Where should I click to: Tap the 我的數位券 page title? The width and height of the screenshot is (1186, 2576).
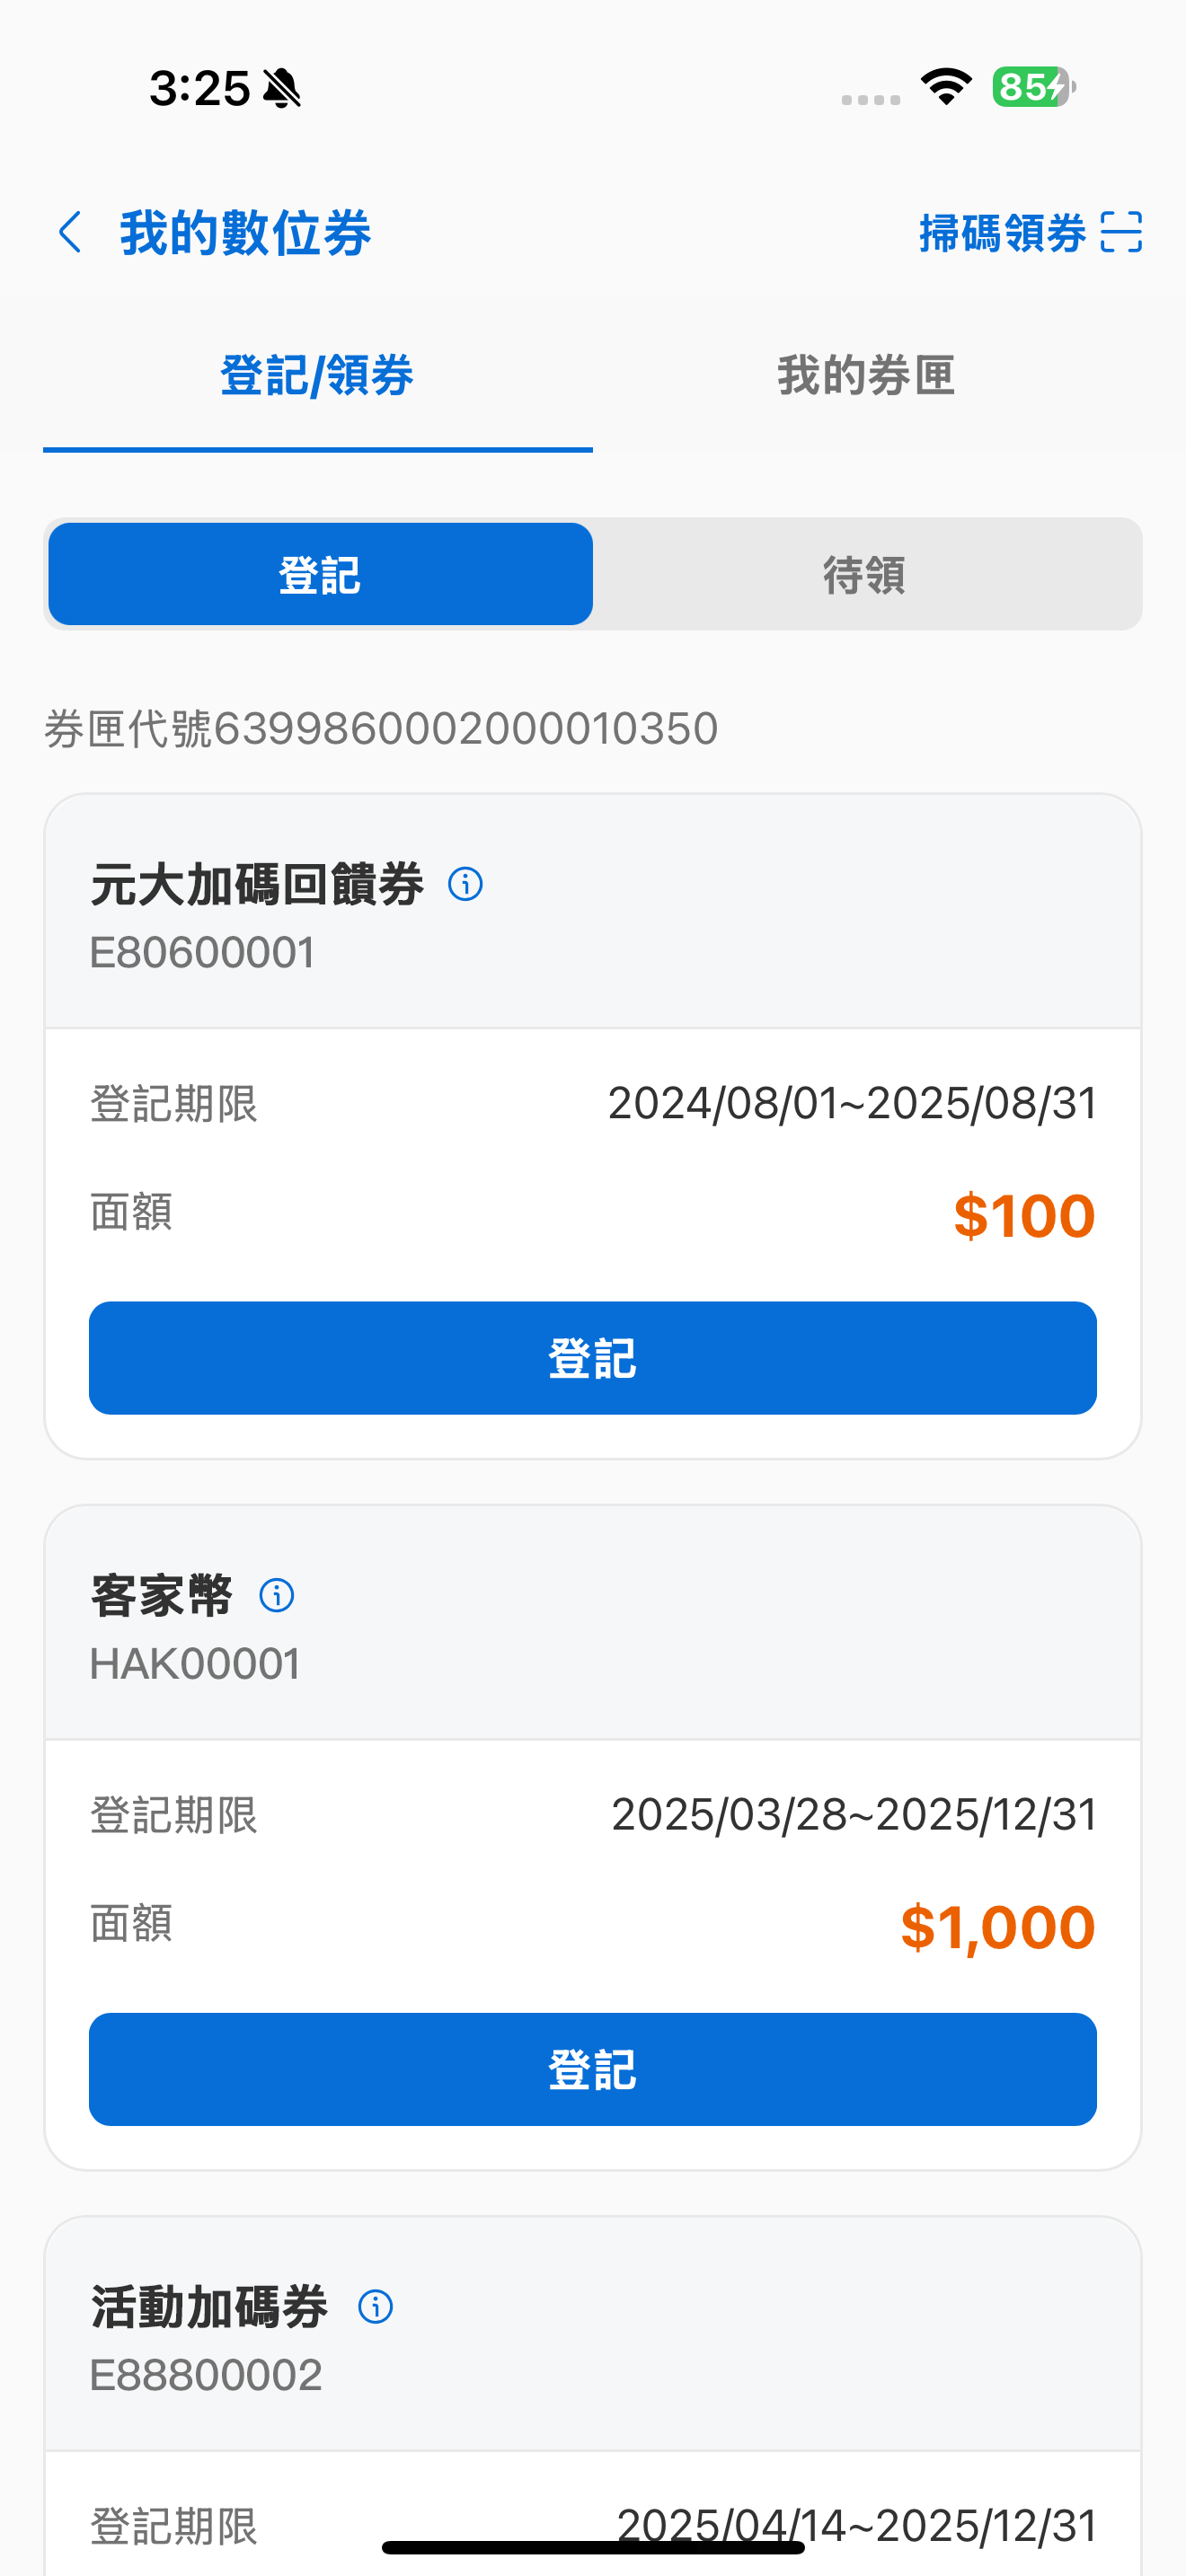[x=246, y=233]
